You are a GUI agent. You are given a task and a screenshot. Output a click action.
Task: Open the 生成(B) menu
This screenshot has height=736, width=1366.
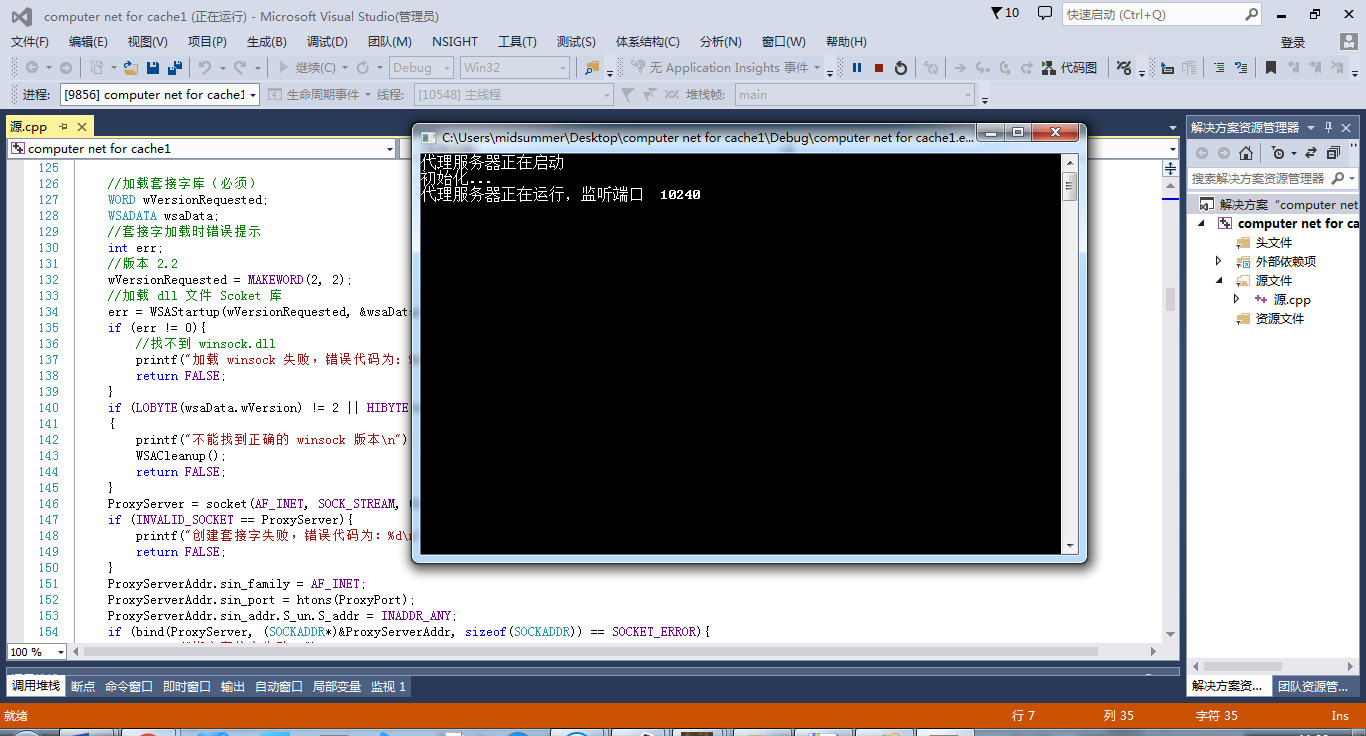tap(267, 42)
